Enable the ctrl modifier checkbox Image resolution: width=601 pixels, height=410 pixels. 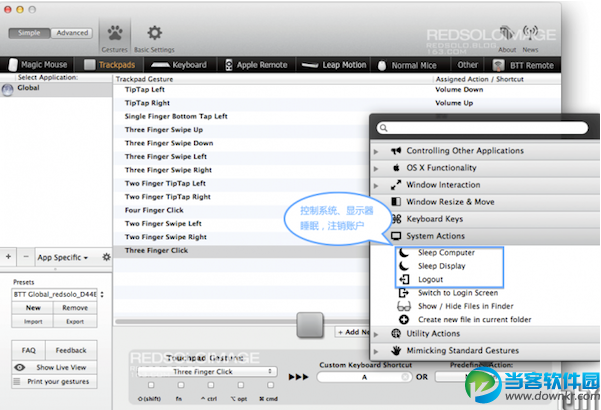pos(211,385)
